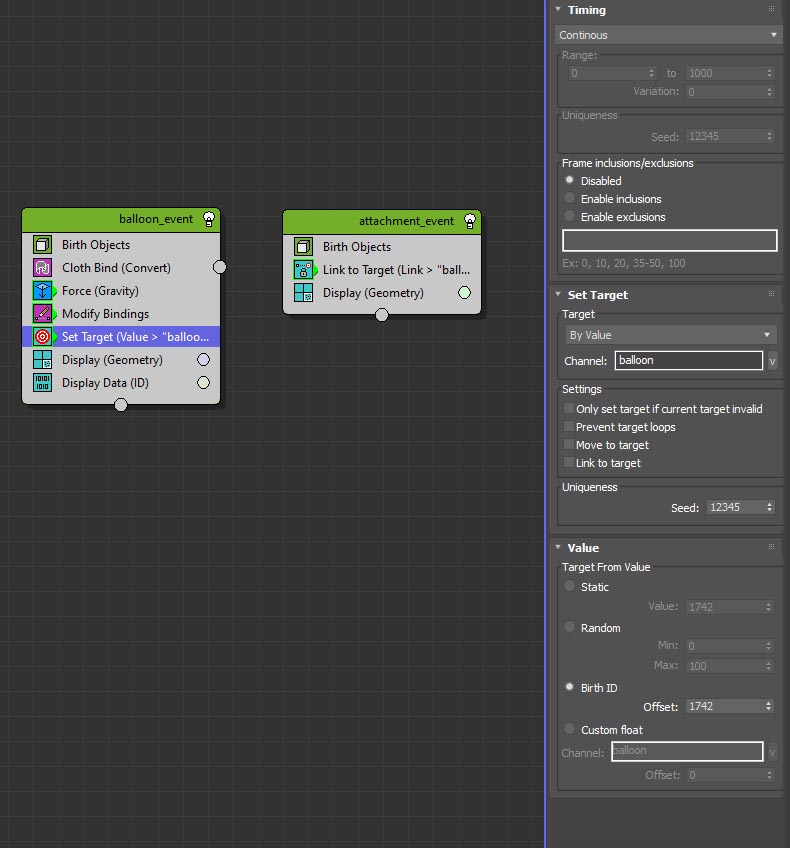Check the Prevent target loops option
The width and height of the screenshot is (790, 848).
click(x=569, y=427)
